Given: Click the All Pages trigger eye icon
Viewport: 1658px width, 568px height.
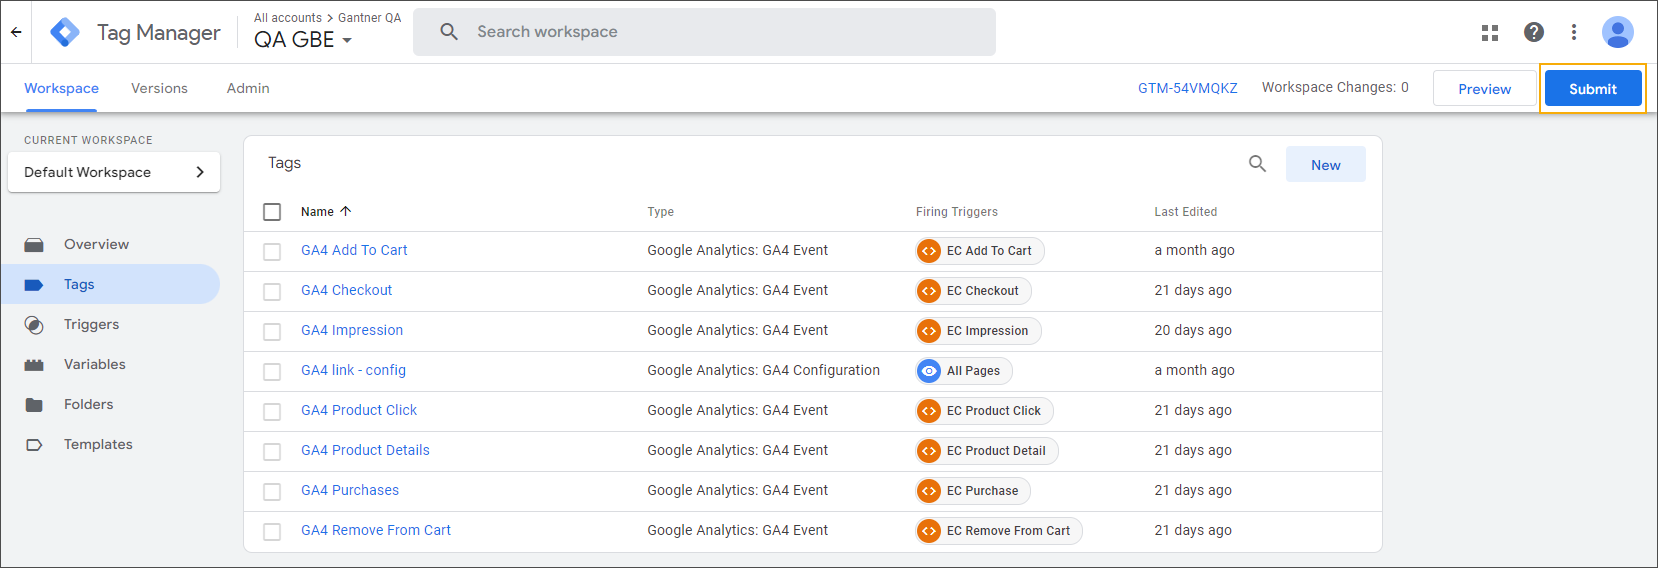Looking at the screenshot, I should [929, 371].
